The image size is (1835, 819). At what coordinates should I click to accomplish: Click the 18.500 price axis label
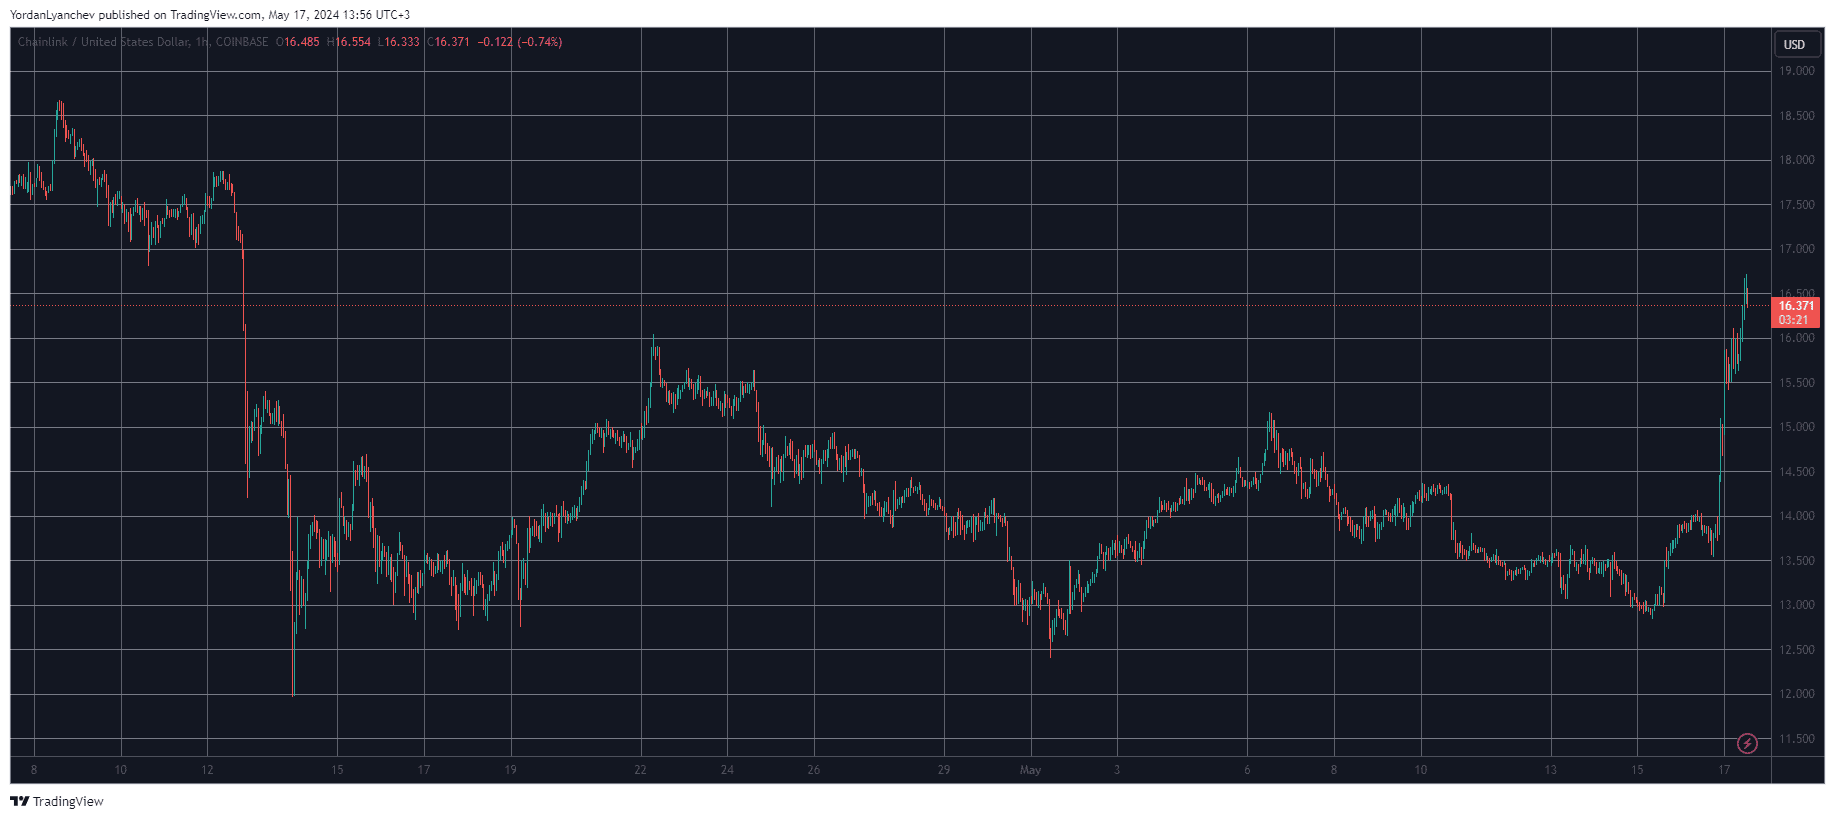1796,116
